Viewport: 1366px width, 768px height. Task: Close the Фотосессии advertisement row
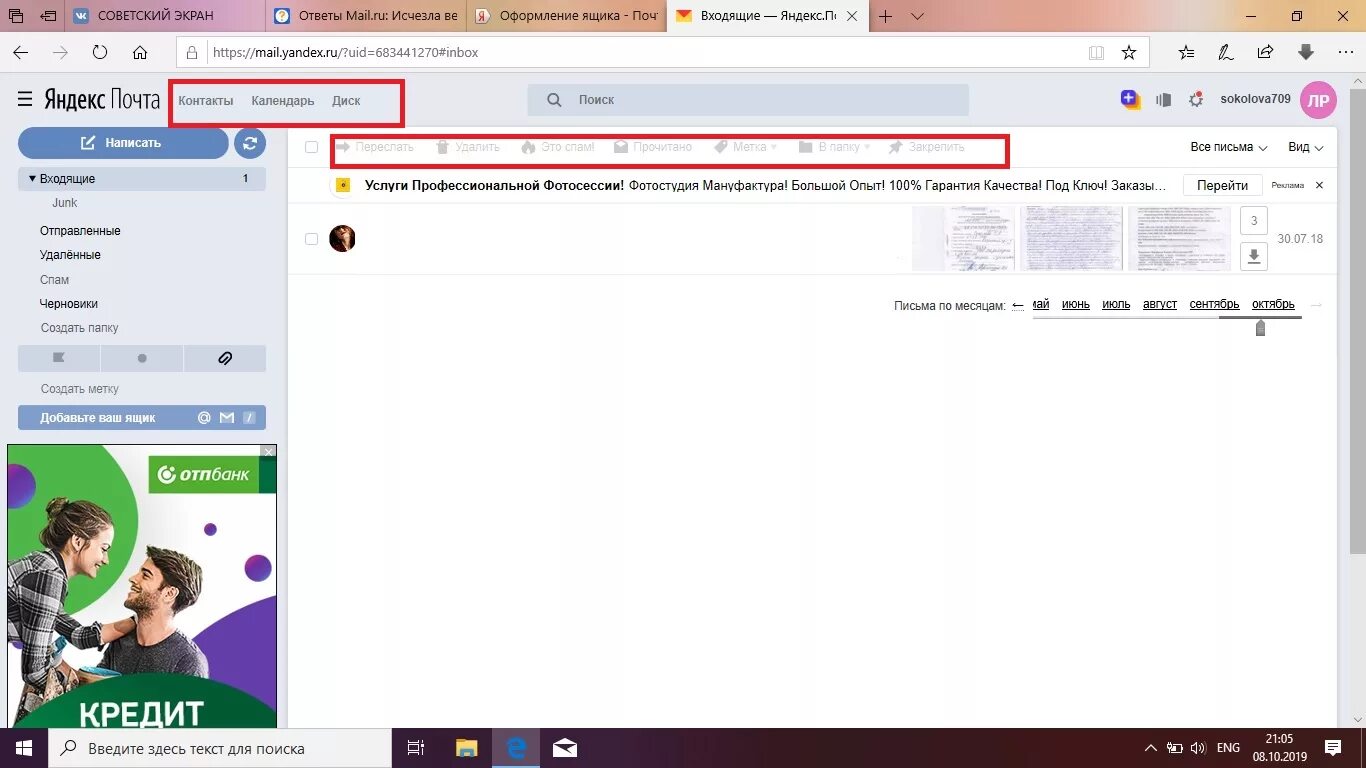coord(1319,185)
